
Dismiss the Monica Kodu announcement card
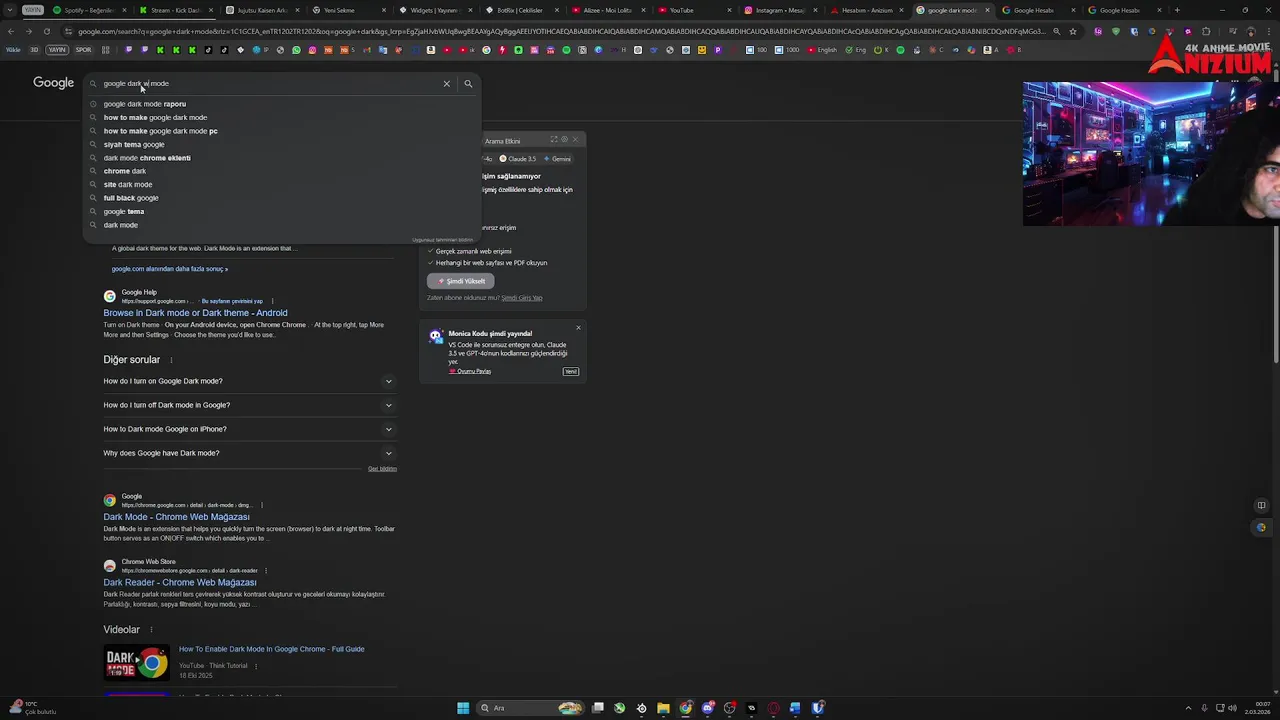(x=578, y=328)
